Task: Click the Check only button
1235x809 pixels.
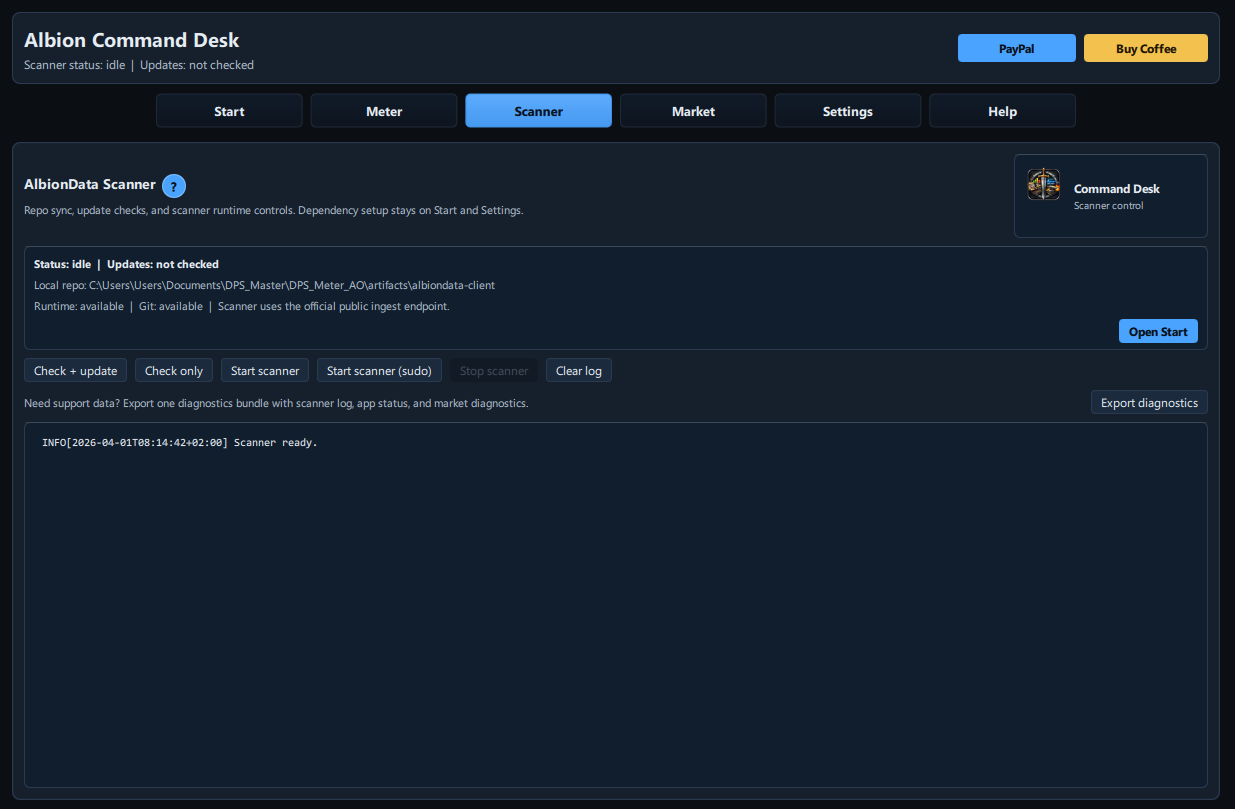Action: [x=173, y=370]
